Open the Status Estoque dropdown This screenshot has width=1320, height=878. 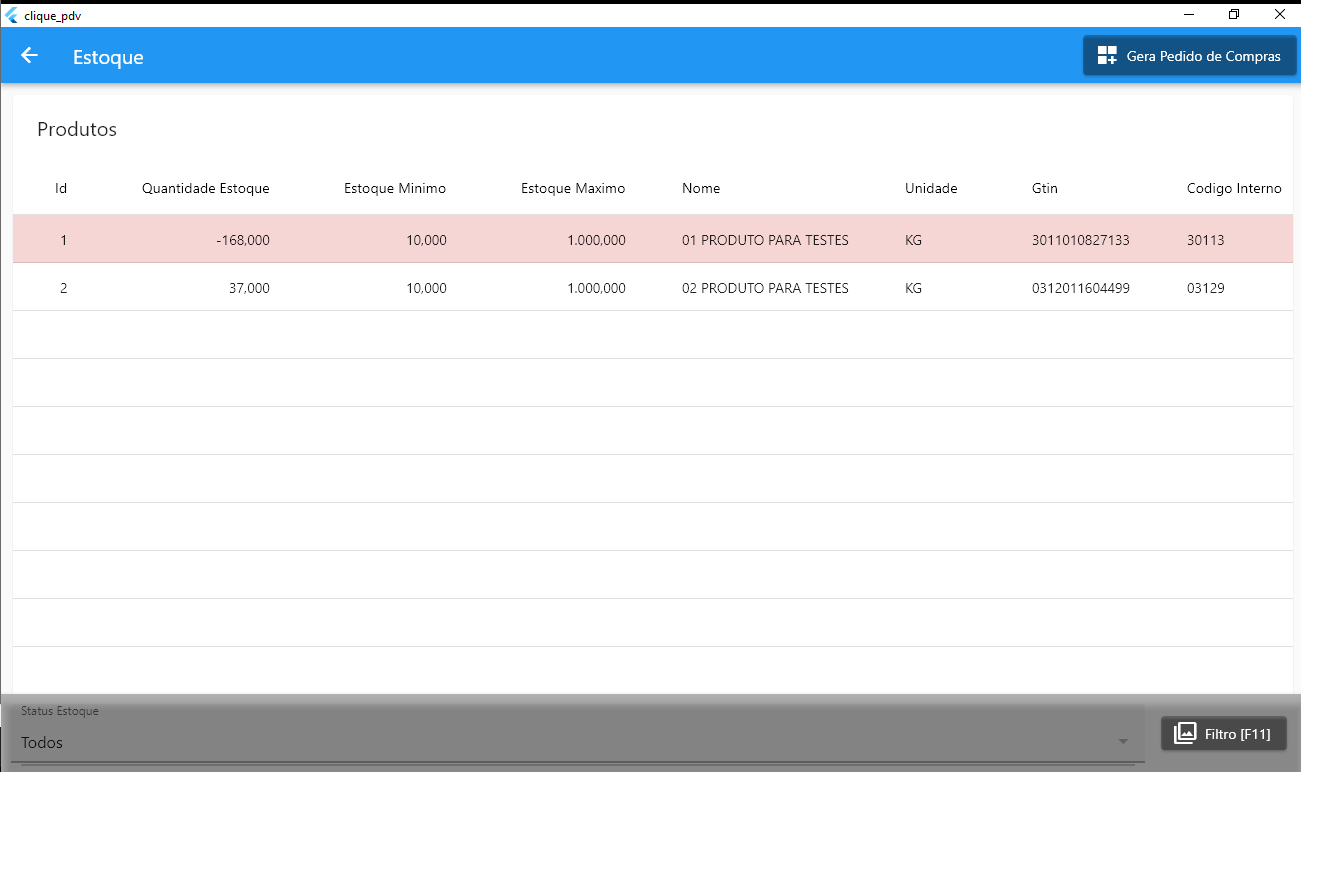(x=570, y=742)
